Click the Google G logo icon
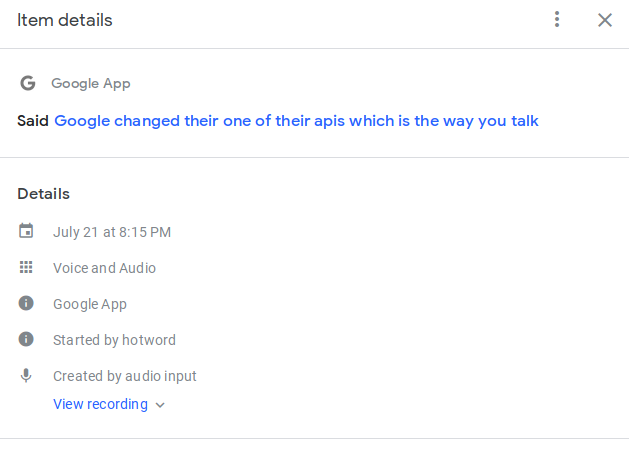The image size is (629, 449). [28, 83]
